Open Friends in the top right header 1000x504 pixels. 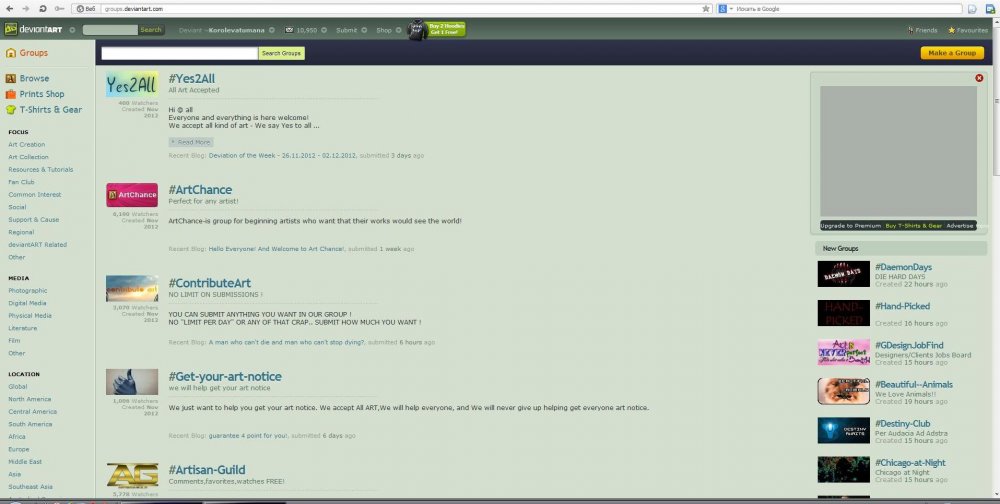click(922, 30)
